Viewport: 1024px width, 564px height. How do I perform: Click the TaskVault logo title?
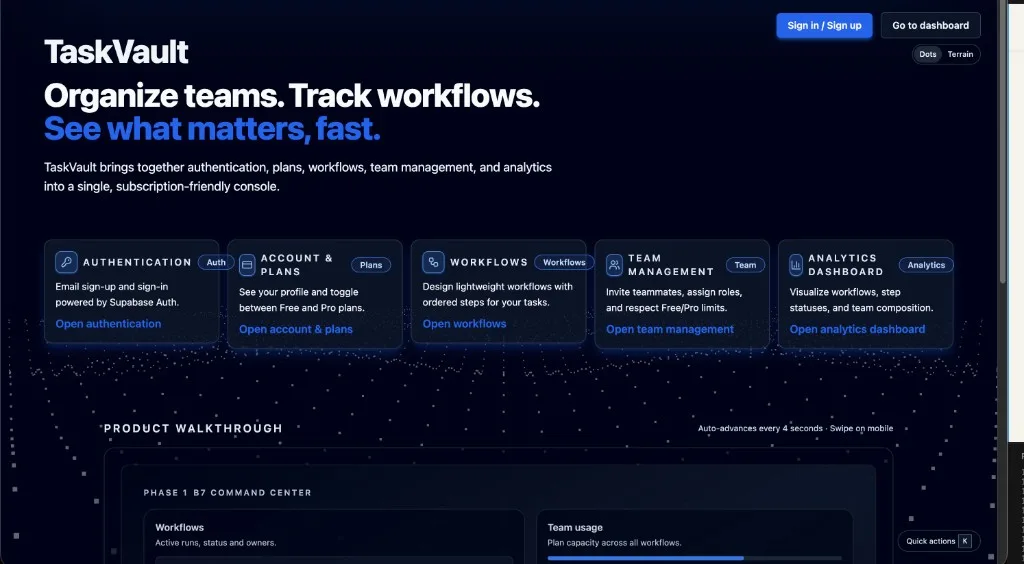coord(116,52)
